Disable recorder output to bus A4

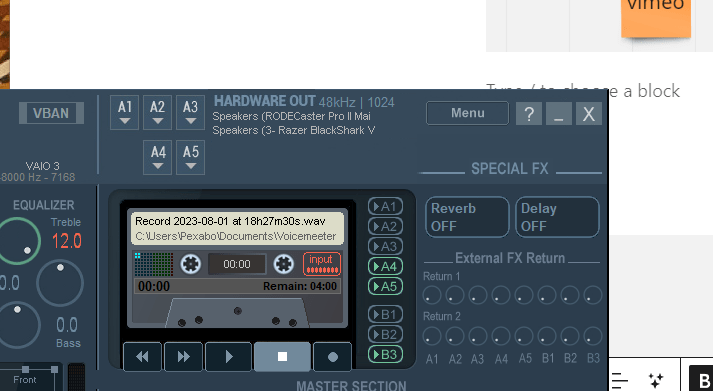pos(385,266)
